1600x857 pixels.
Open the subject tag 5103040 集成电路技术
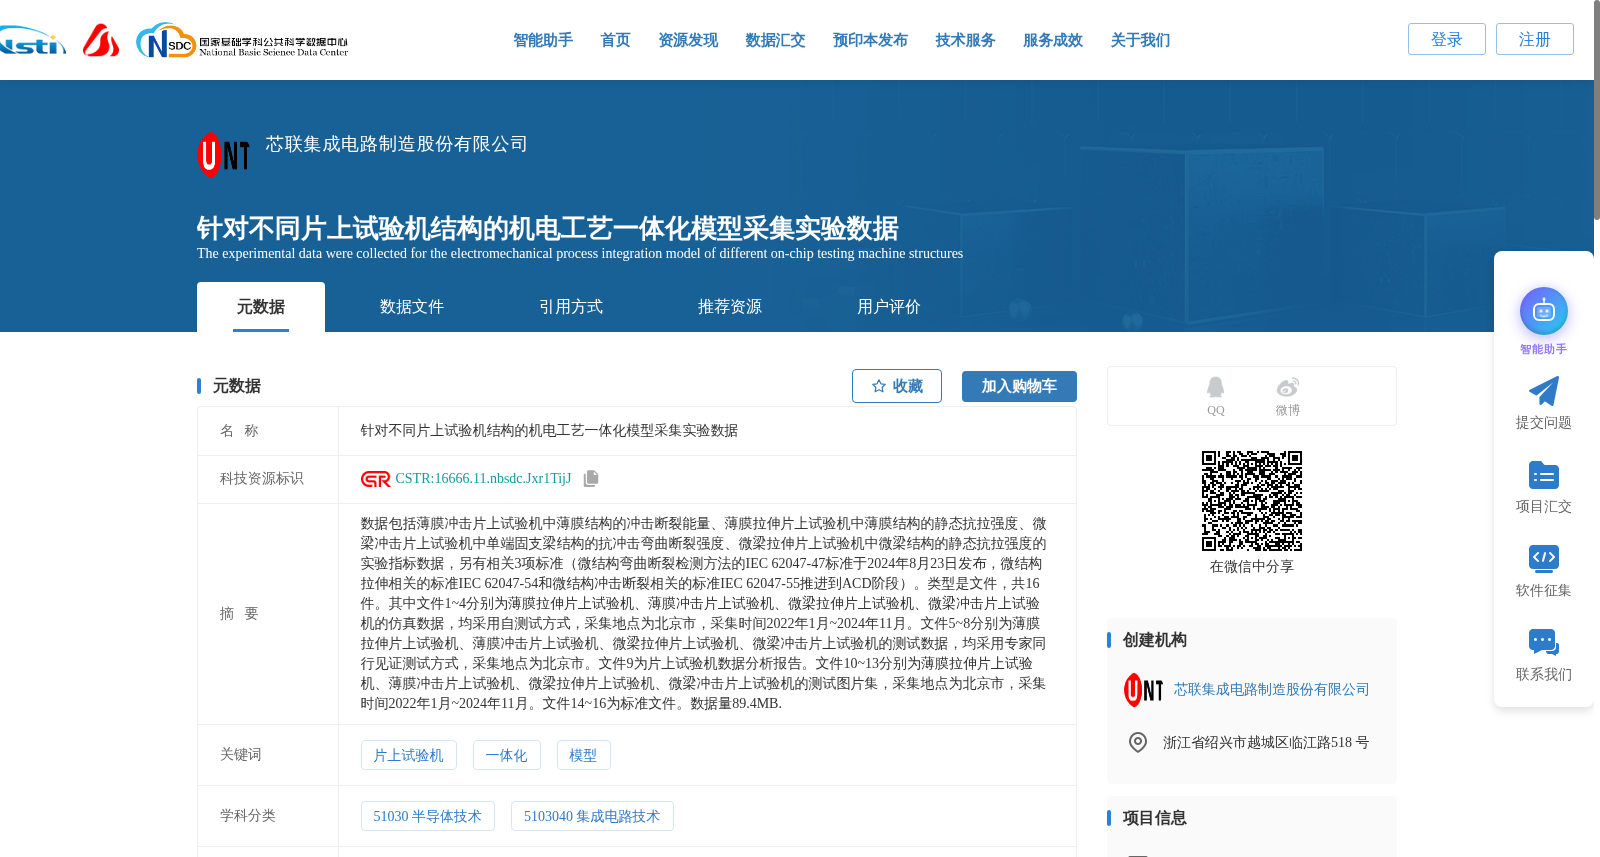click(x=592, y=816)
